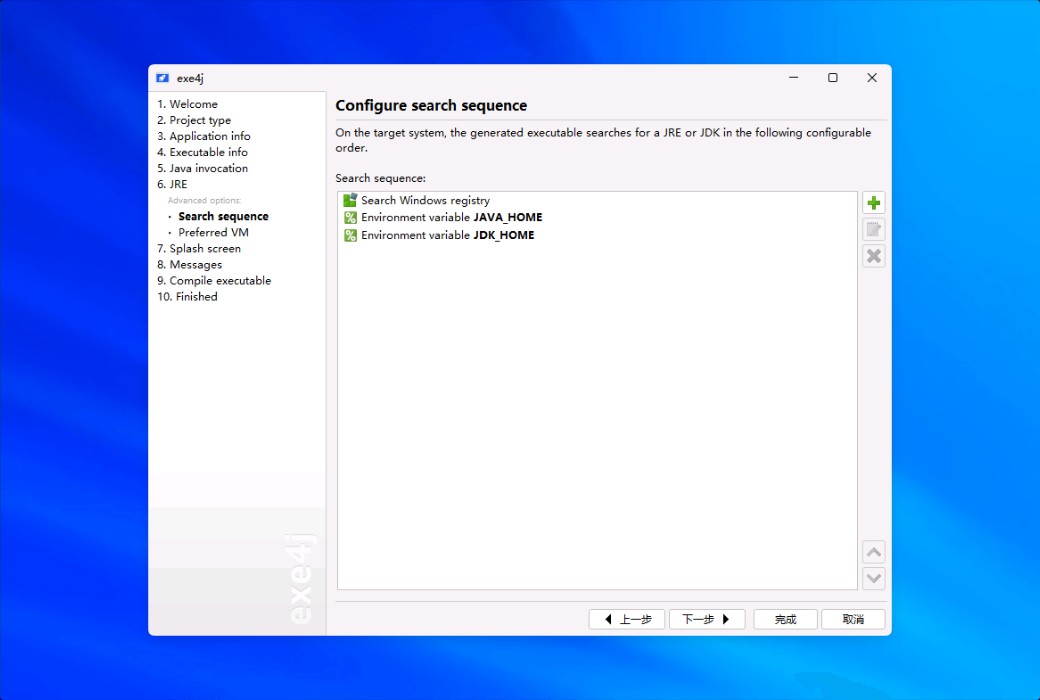Open step 8 Messages
The image size is (1040, 700).
190,264
